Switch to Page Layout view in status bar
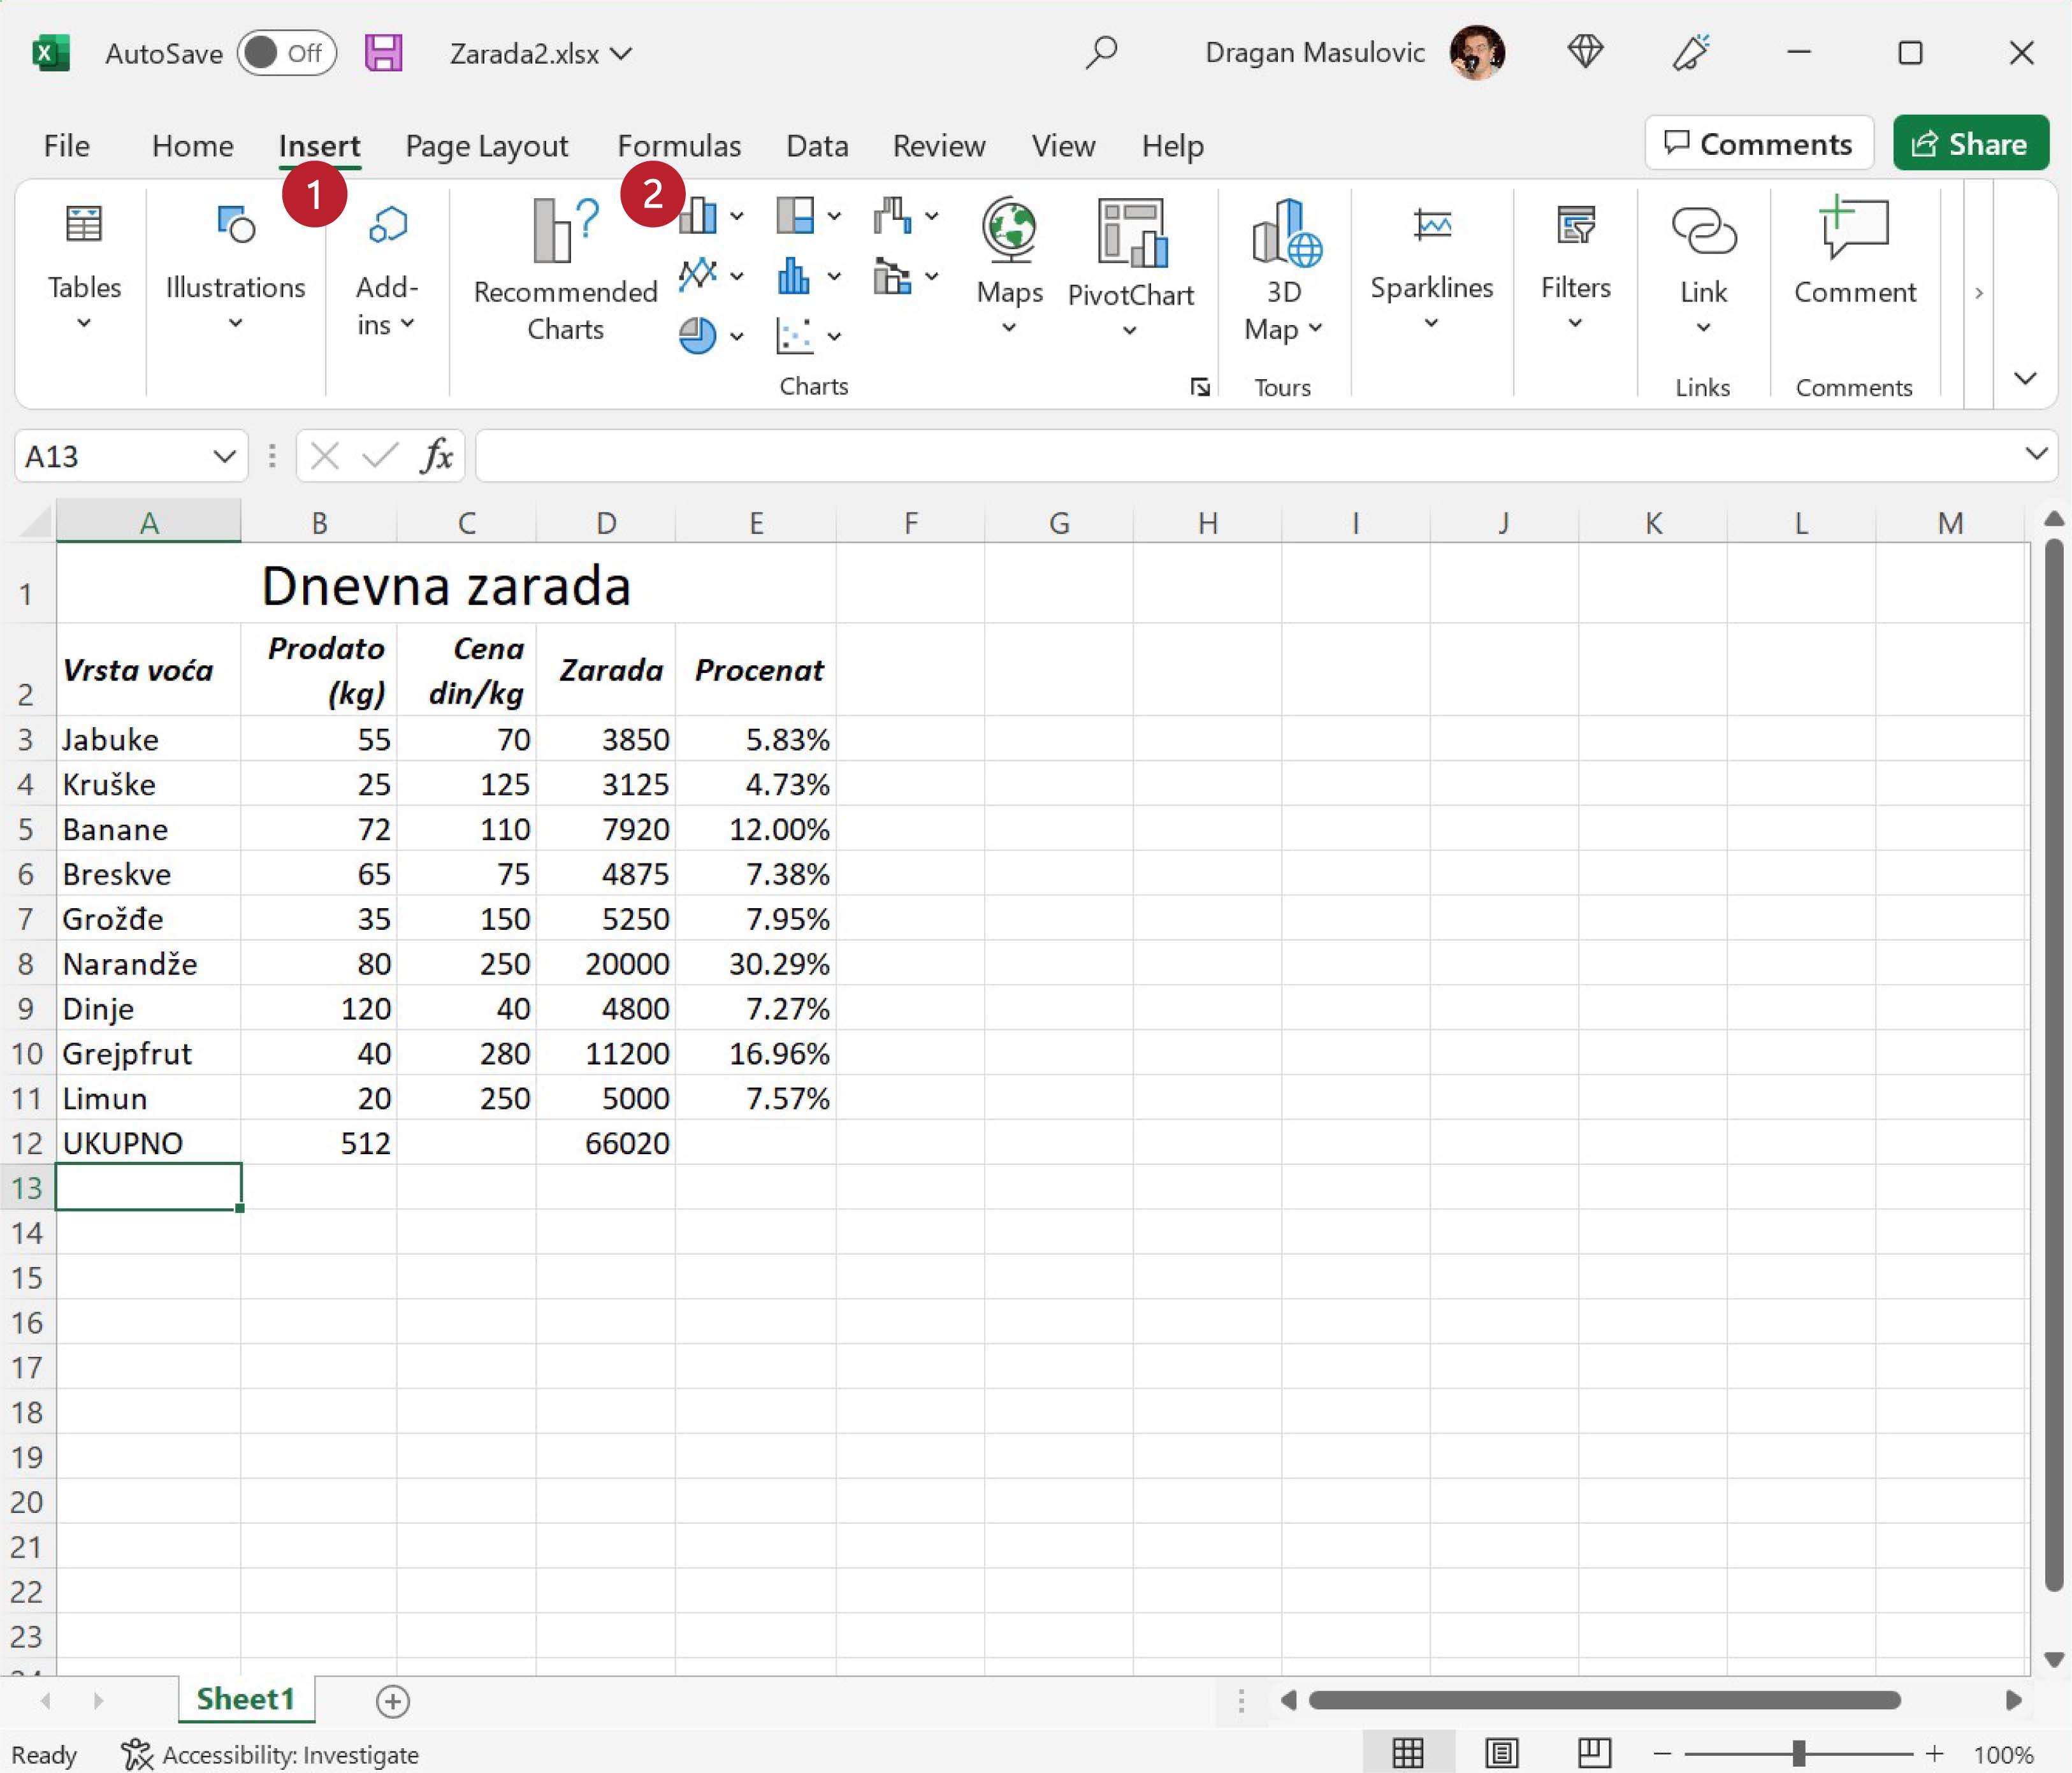Image resolution: width=2072 pixels, height=1773 pixels. 1502,1753
